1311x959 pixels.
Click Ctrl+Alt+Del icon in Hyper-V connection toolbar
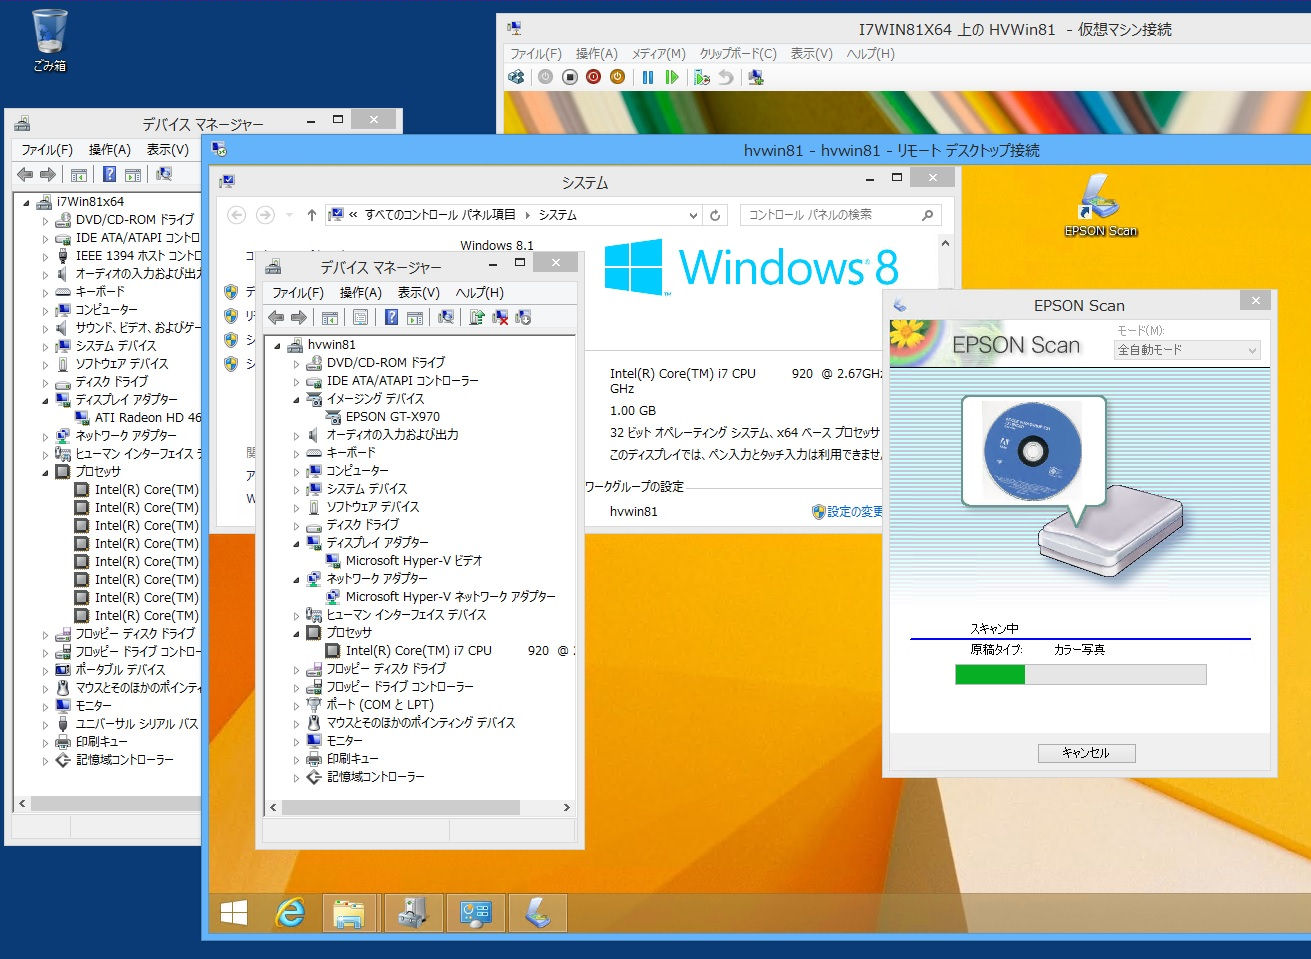(x=516, y=77)
